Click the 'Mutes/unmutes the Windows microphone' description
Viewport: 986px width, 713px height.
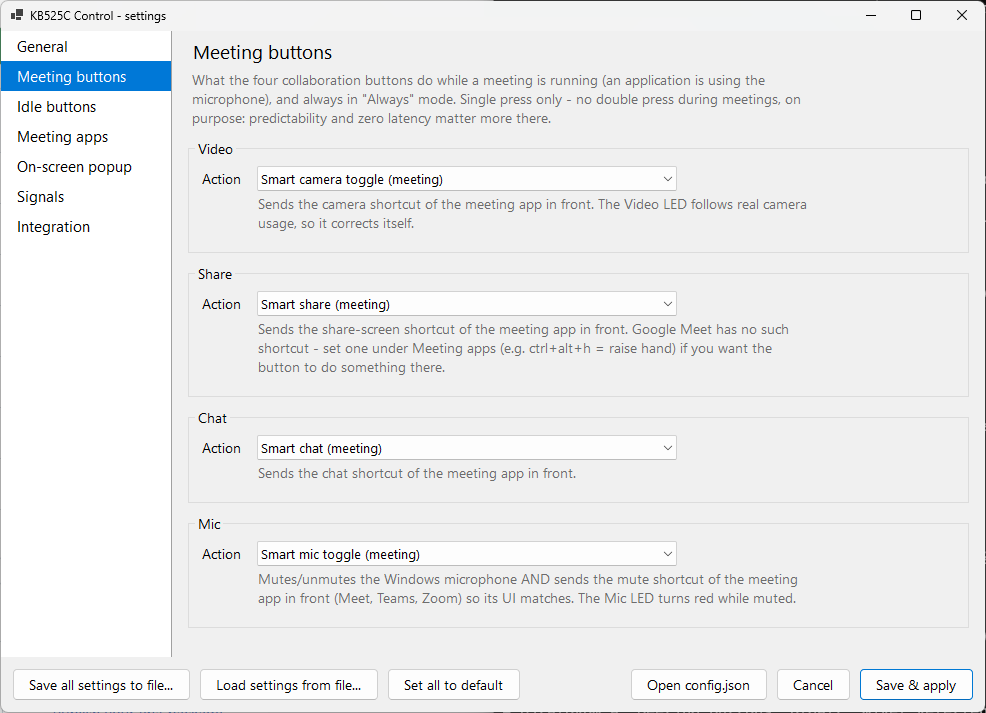pyautogui.click(x=528, y=589)
